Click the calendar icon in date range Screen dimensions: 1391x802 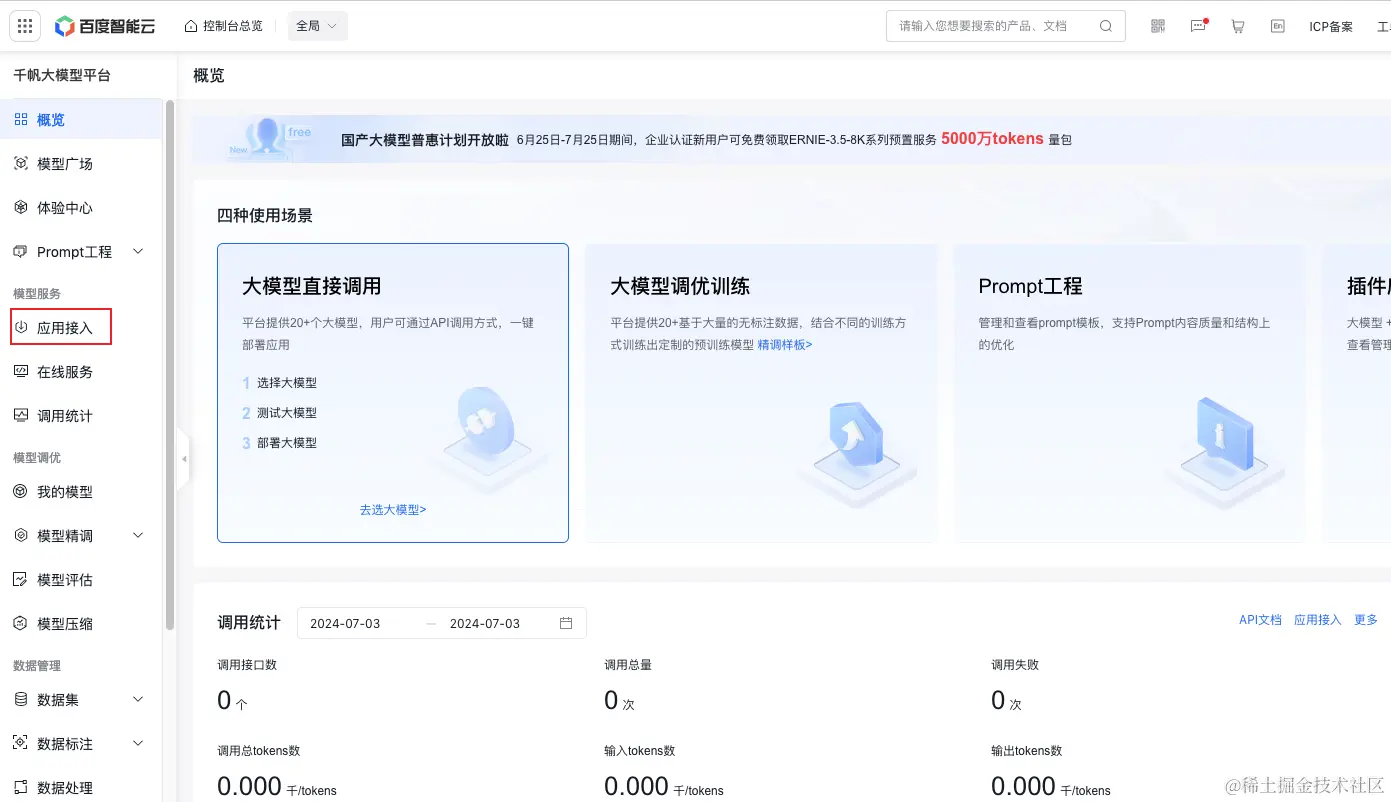tap(566, 623)
